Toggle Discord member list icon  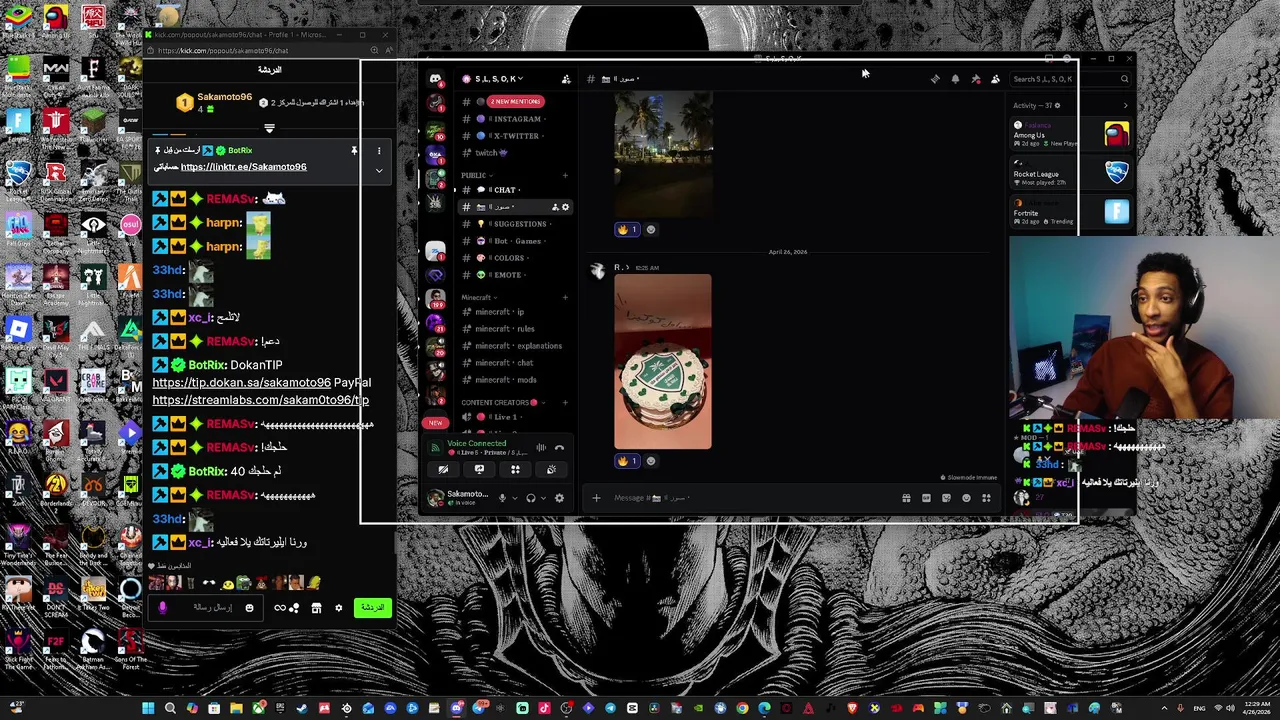click(995, 79)
